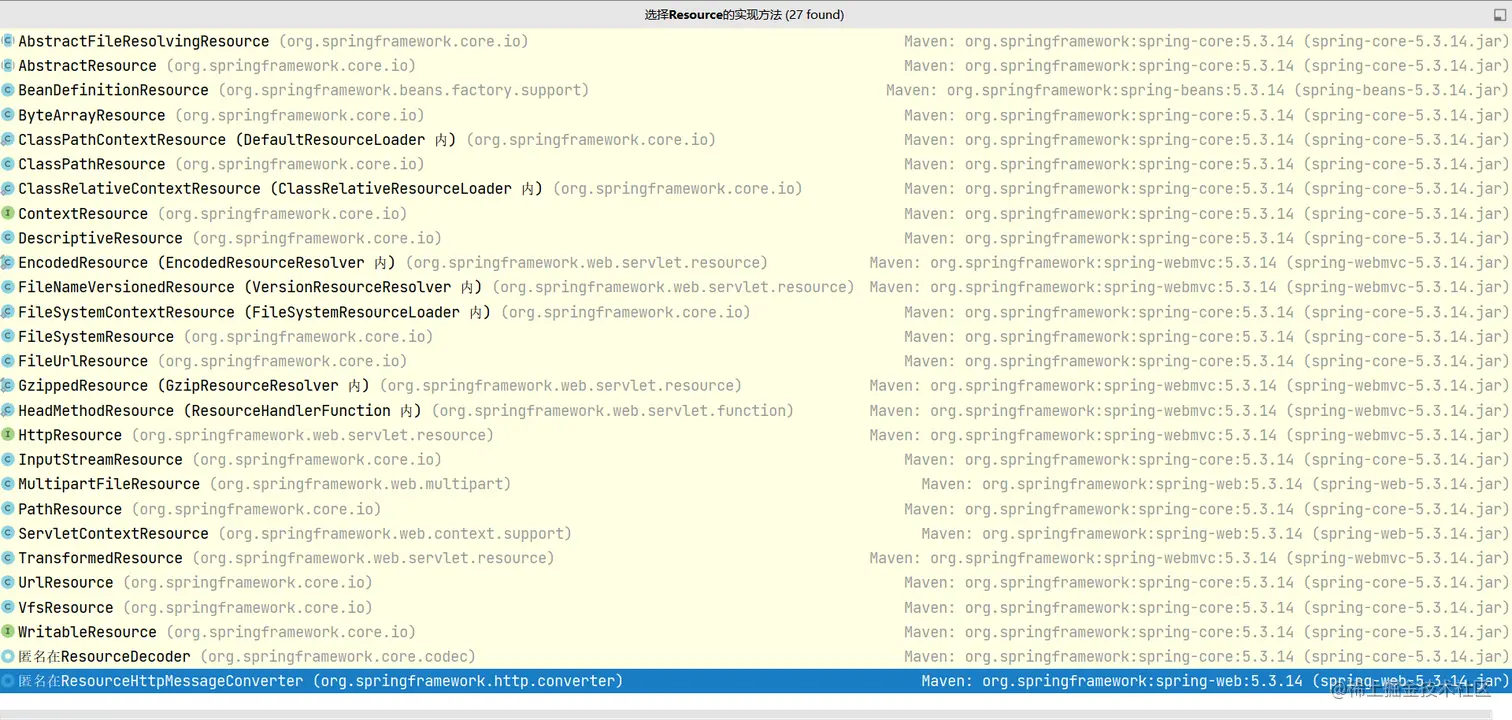
Task: Select the TransformedResource entry
Action: [x=756, y=558]
